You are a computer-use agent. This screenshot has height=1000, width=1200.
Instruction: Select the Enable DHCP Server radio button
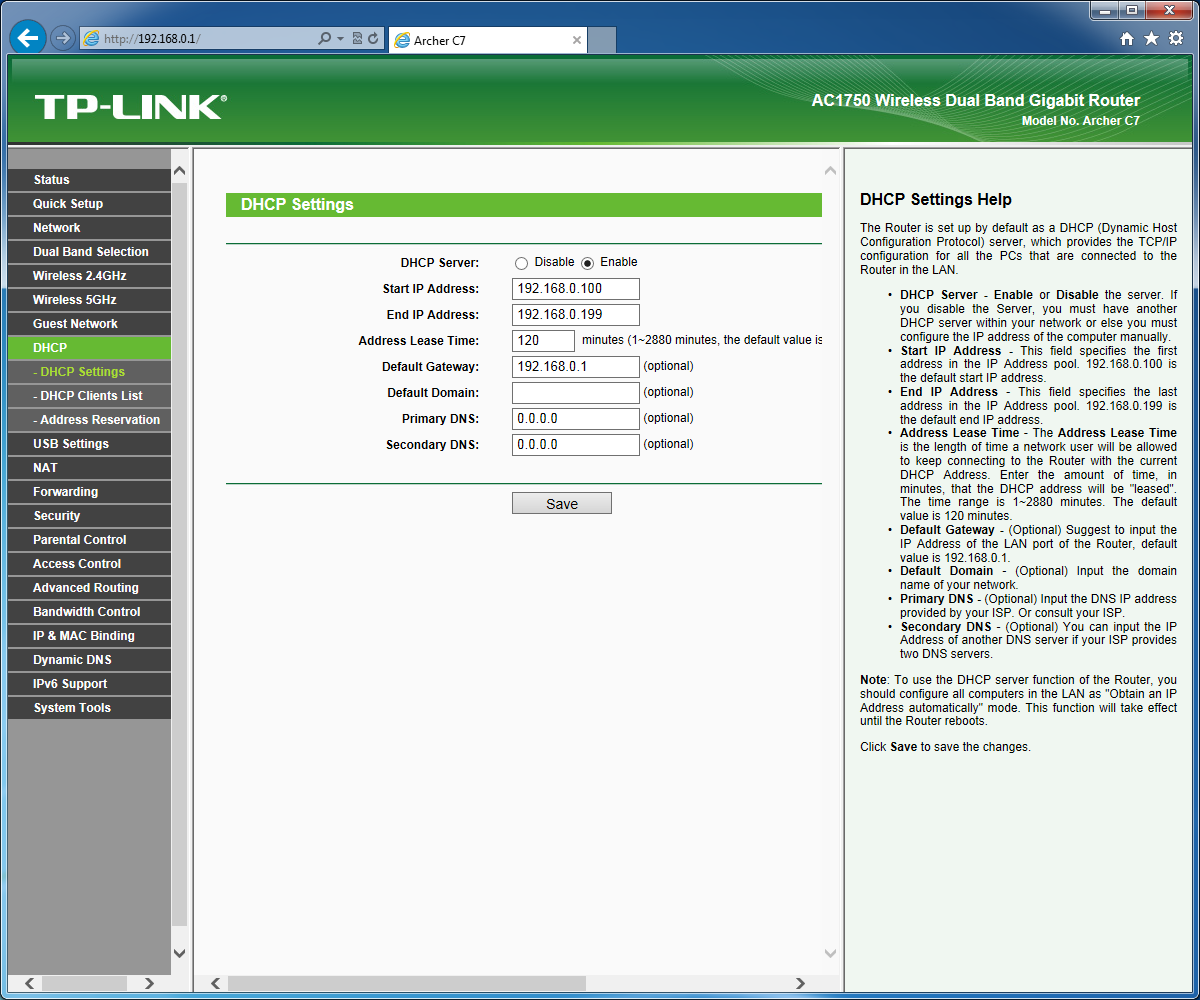tap(587, 263)
